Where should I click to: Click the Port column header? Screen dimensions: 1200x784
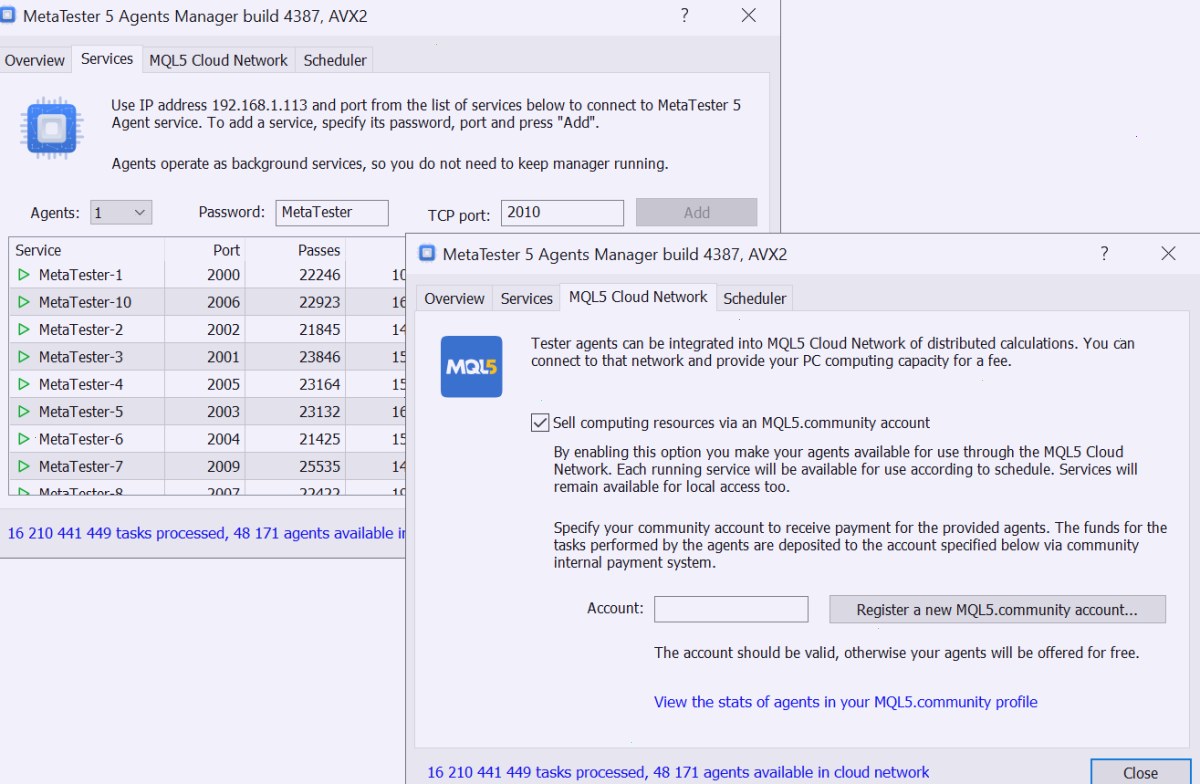click(205, 250)
